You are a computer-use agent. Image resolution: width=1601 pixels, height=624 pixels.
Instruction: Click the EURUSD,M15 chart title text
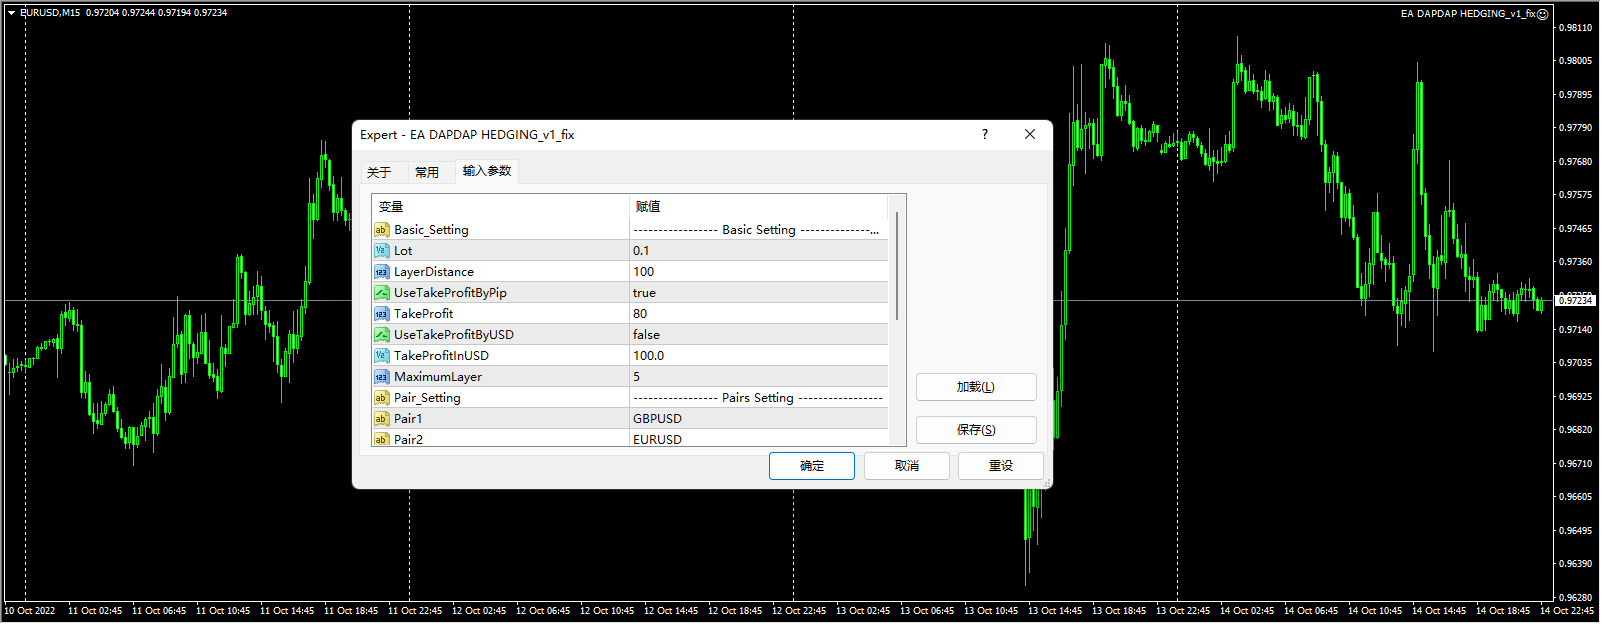[50, 13]
